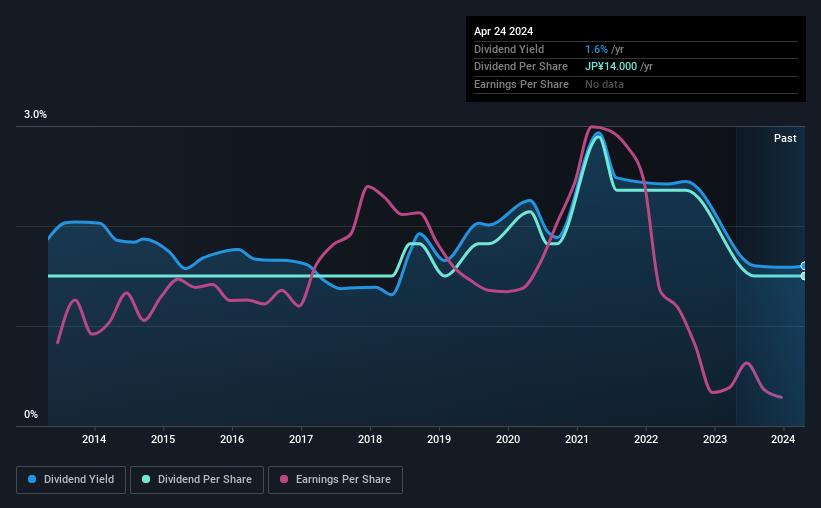Click the Past label in shaded region

785,138
